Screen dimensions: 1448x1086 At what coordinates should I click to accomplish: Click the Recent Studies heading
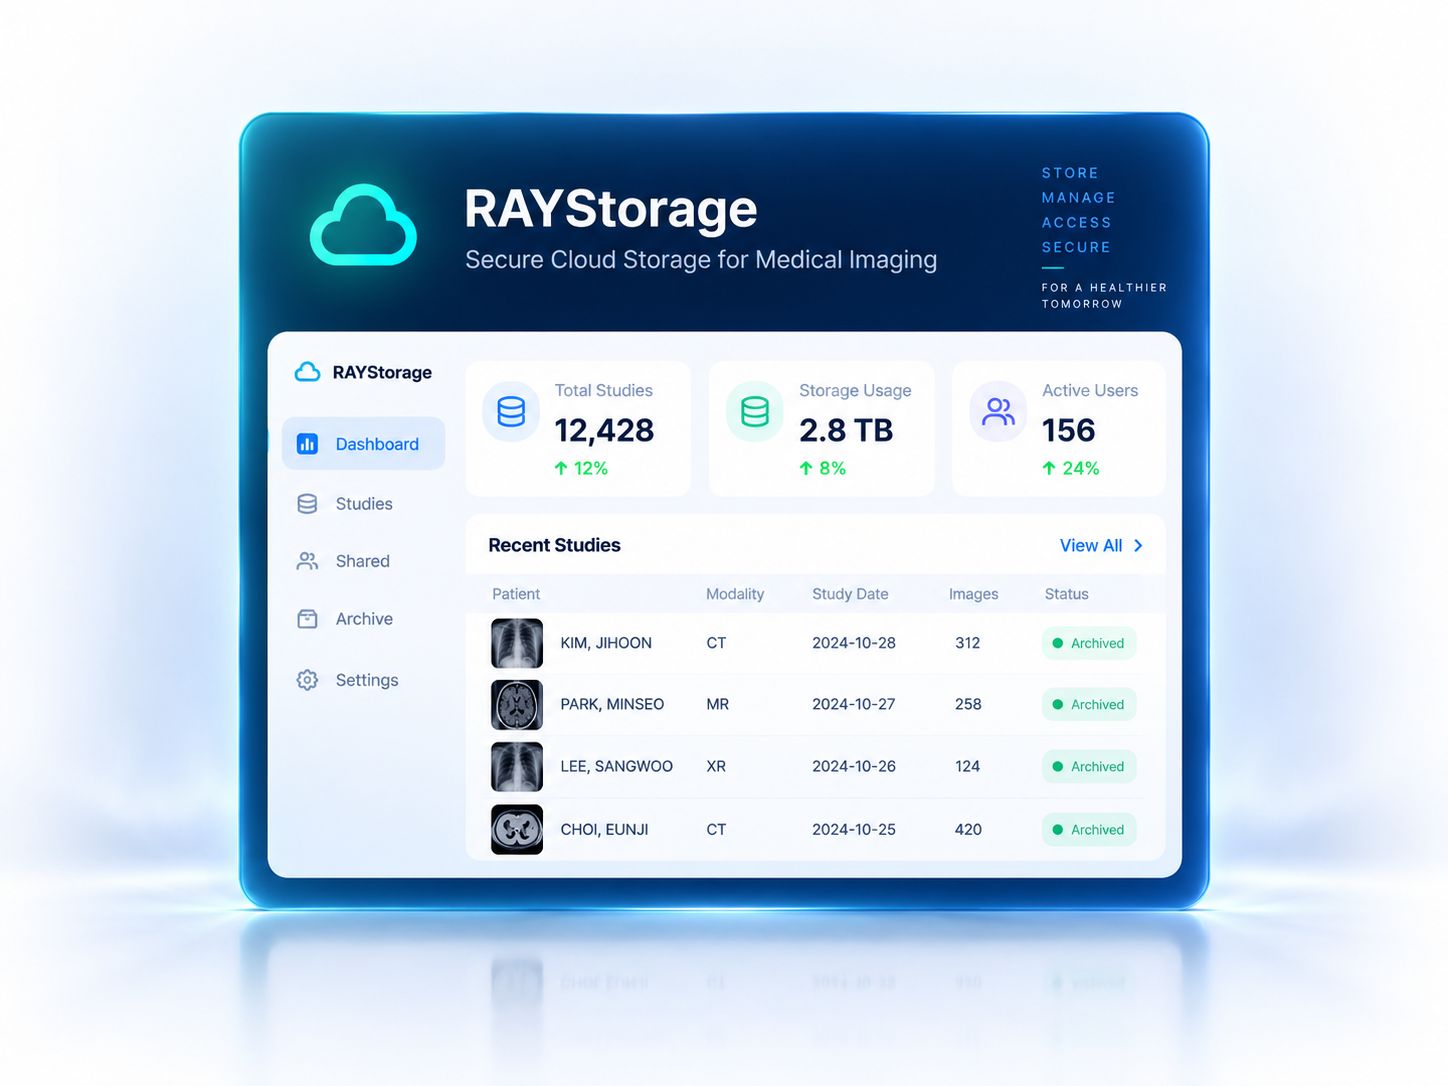coord(554,545)
